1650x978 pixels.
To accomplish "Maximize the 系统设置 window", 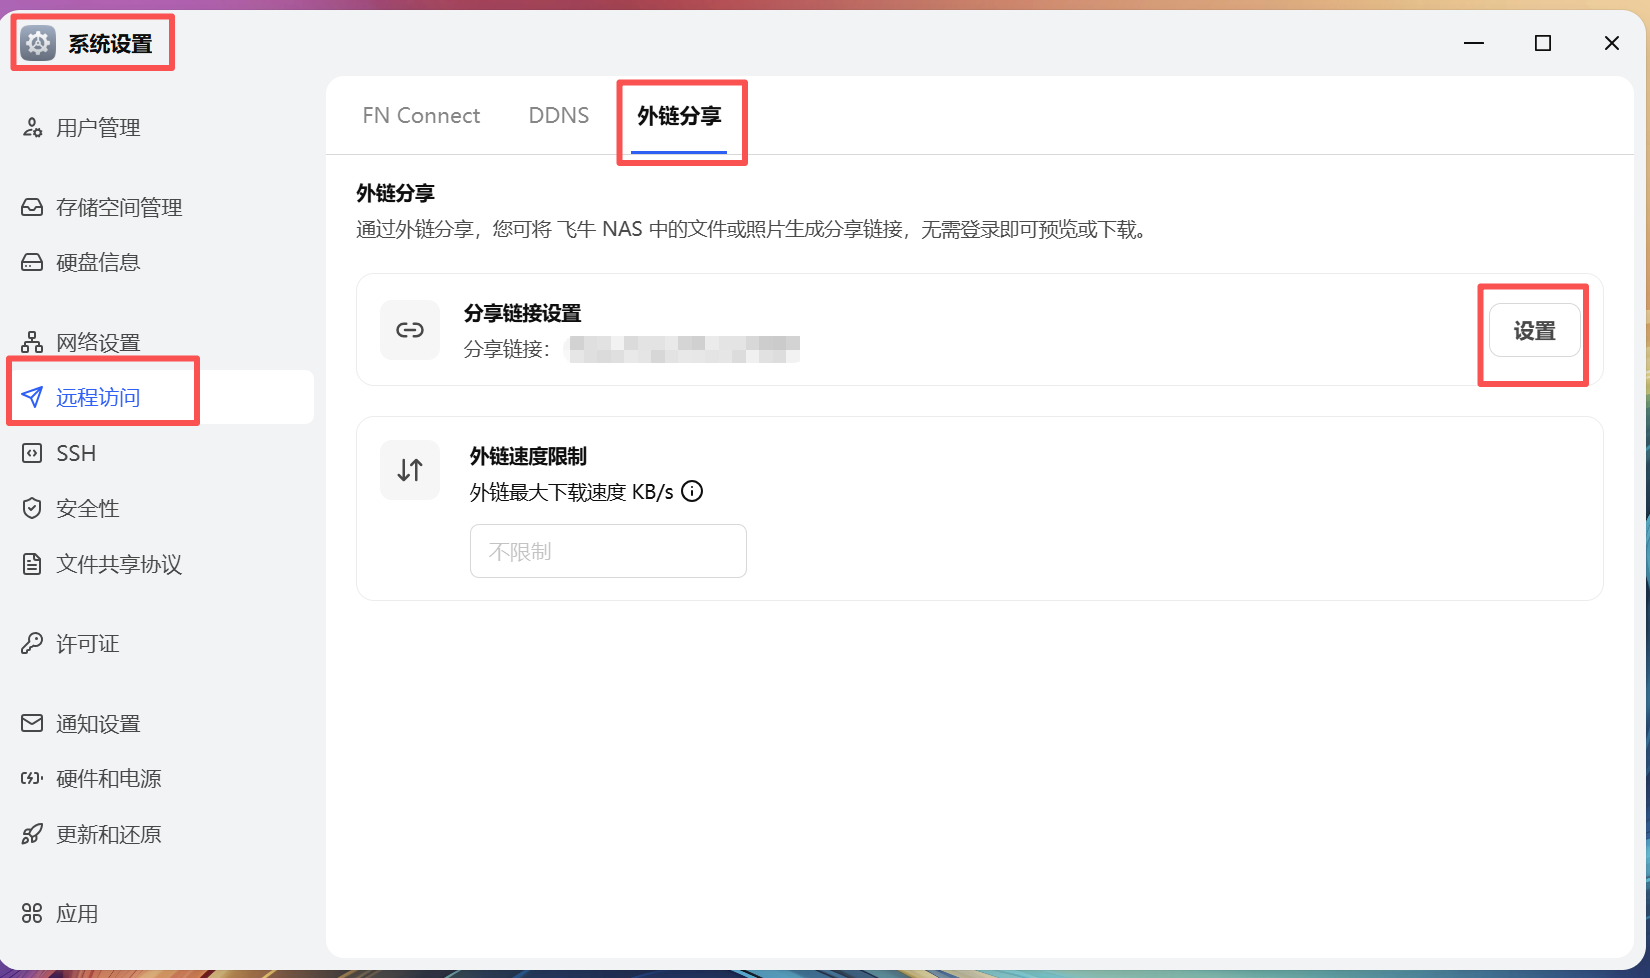I will click(1542, 43).
